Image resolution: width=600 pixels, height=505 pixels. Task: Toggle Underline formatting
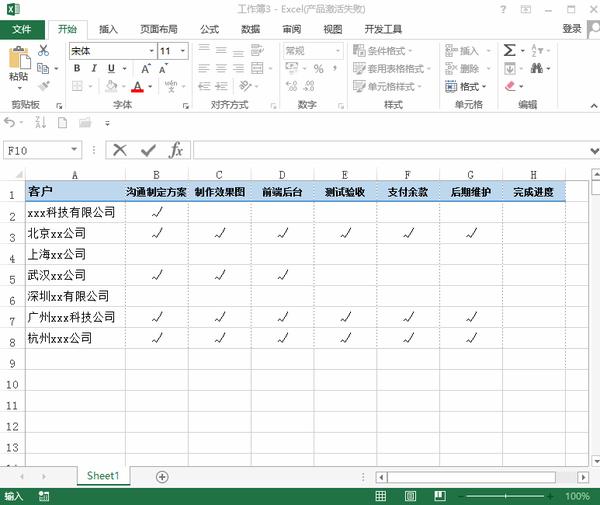[x=111, y=68]
